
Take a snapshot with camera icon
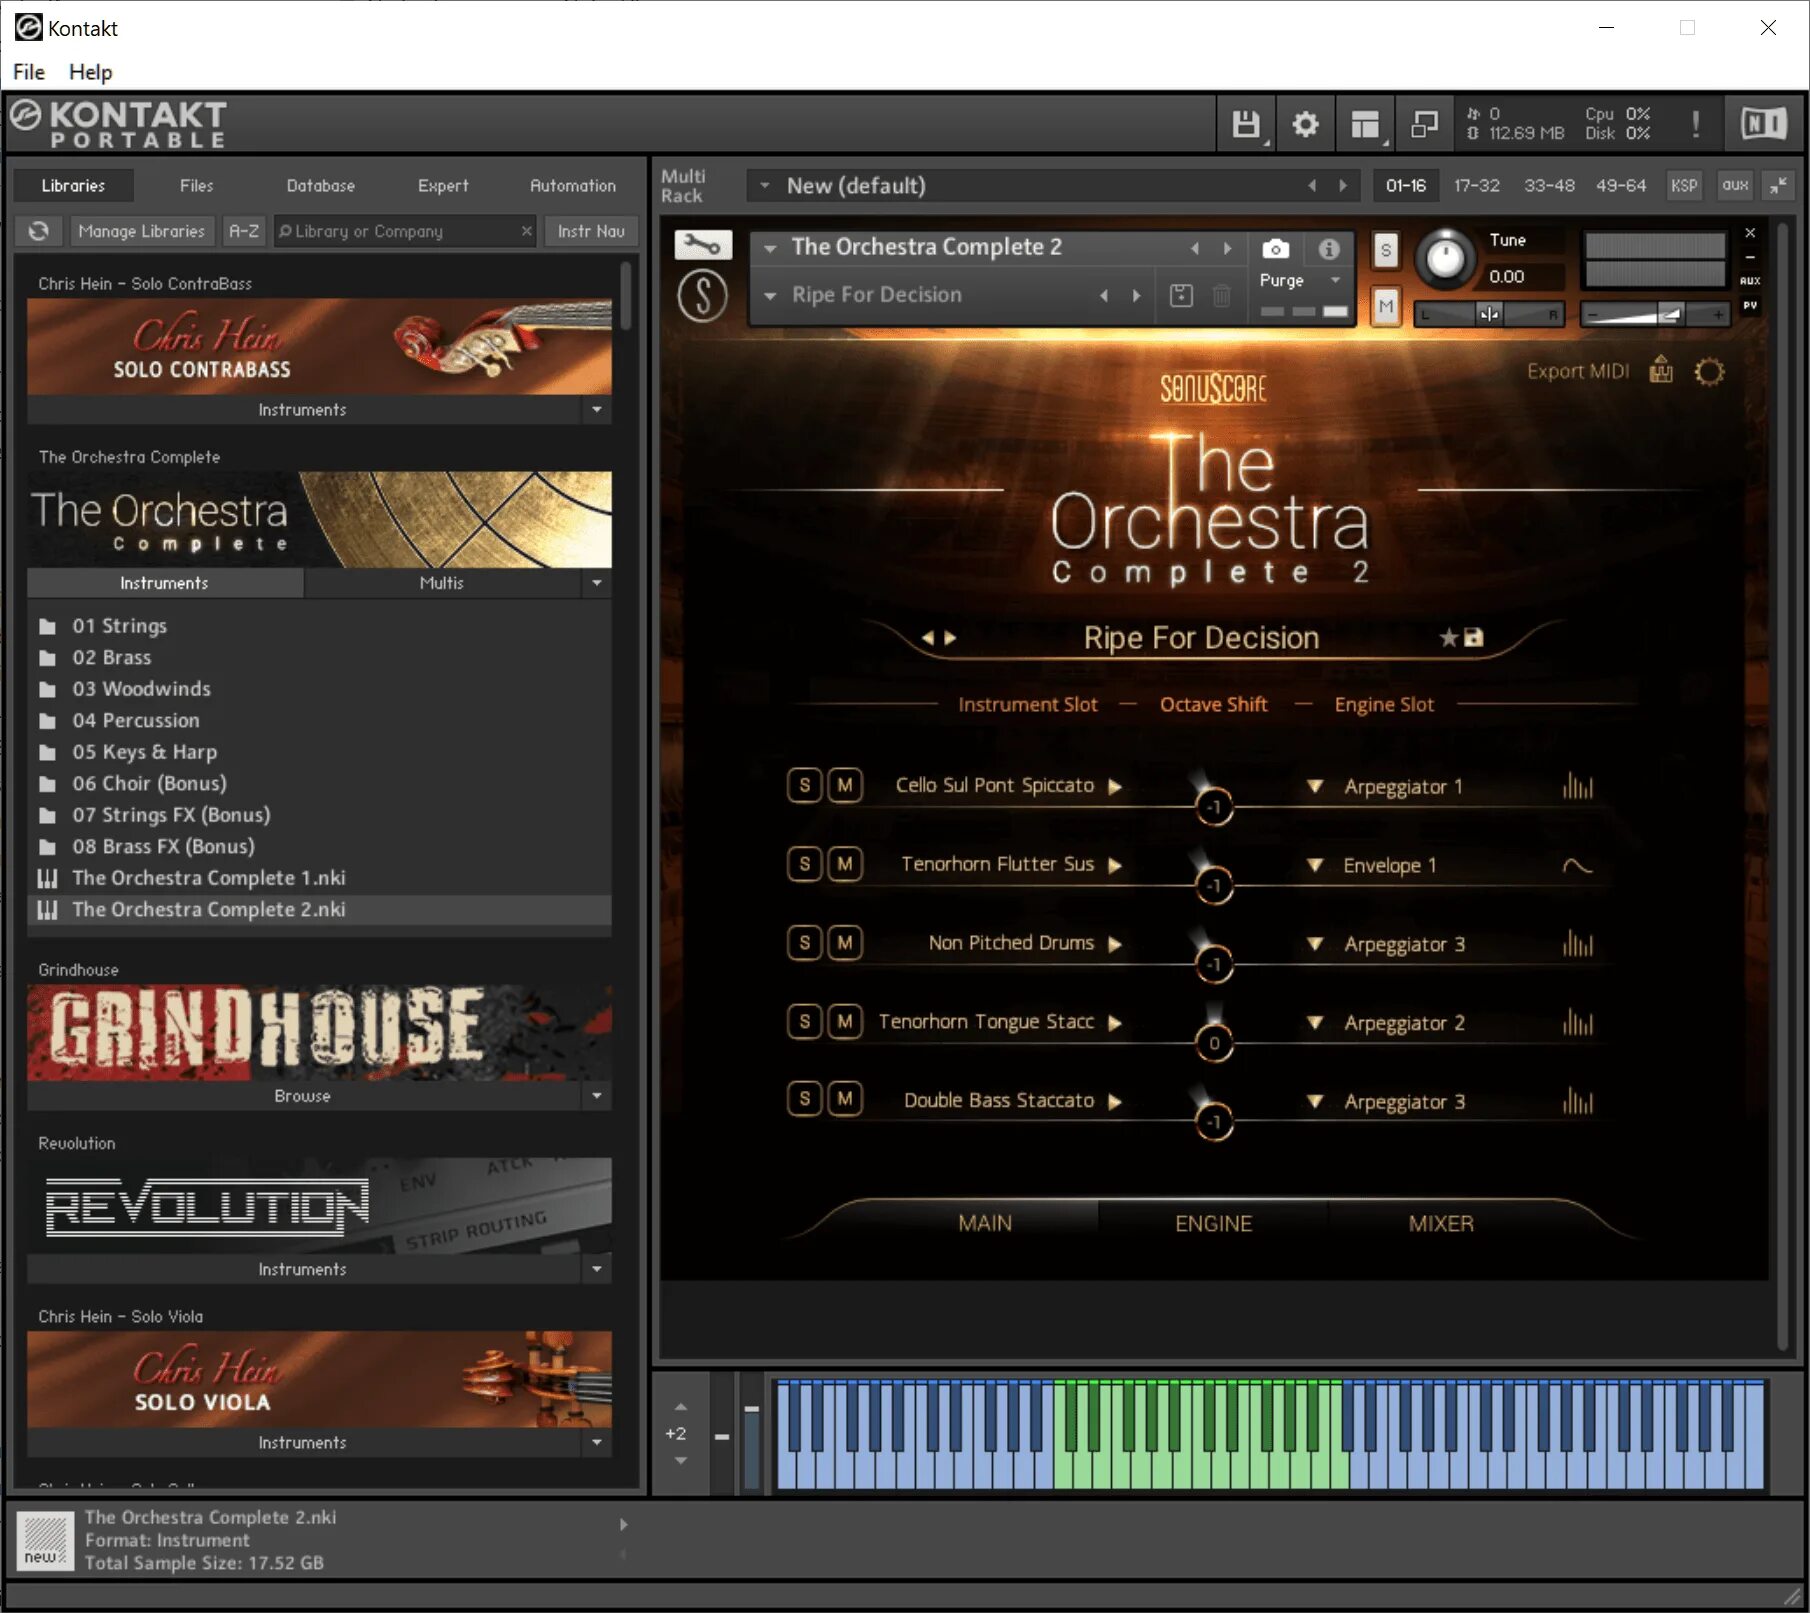pyautogui.click(x=1276, y=248)
